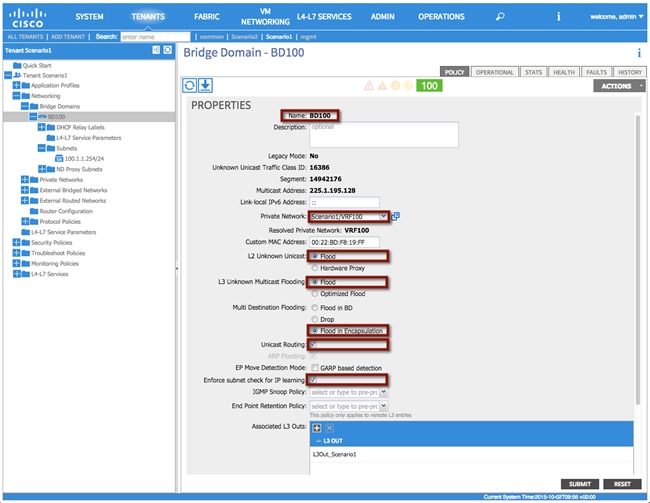Collapse Networking folder
This screenshot has height=503, width=650.
point(16,96)
